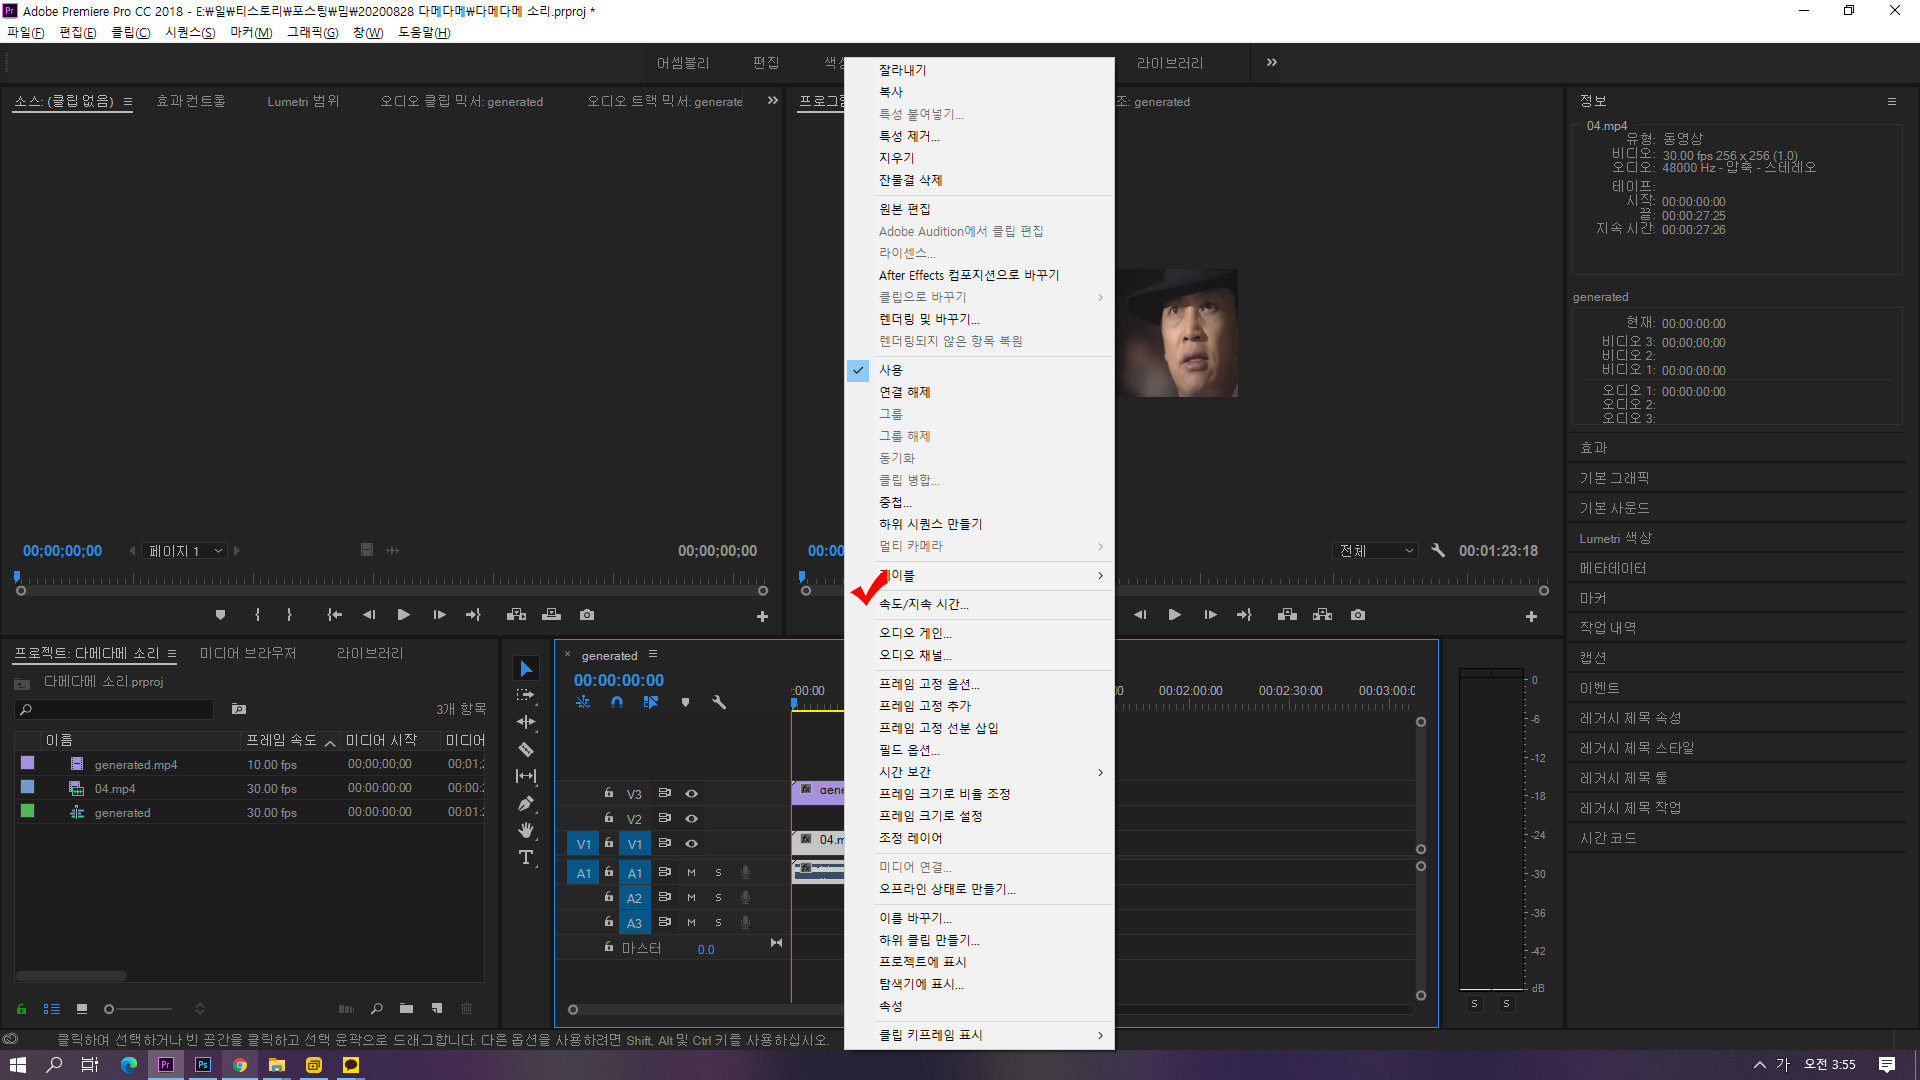Select 04.mp4 in project panel
The height and width of the screenshot is (1080, 1920).
click(x=115, y=789)
